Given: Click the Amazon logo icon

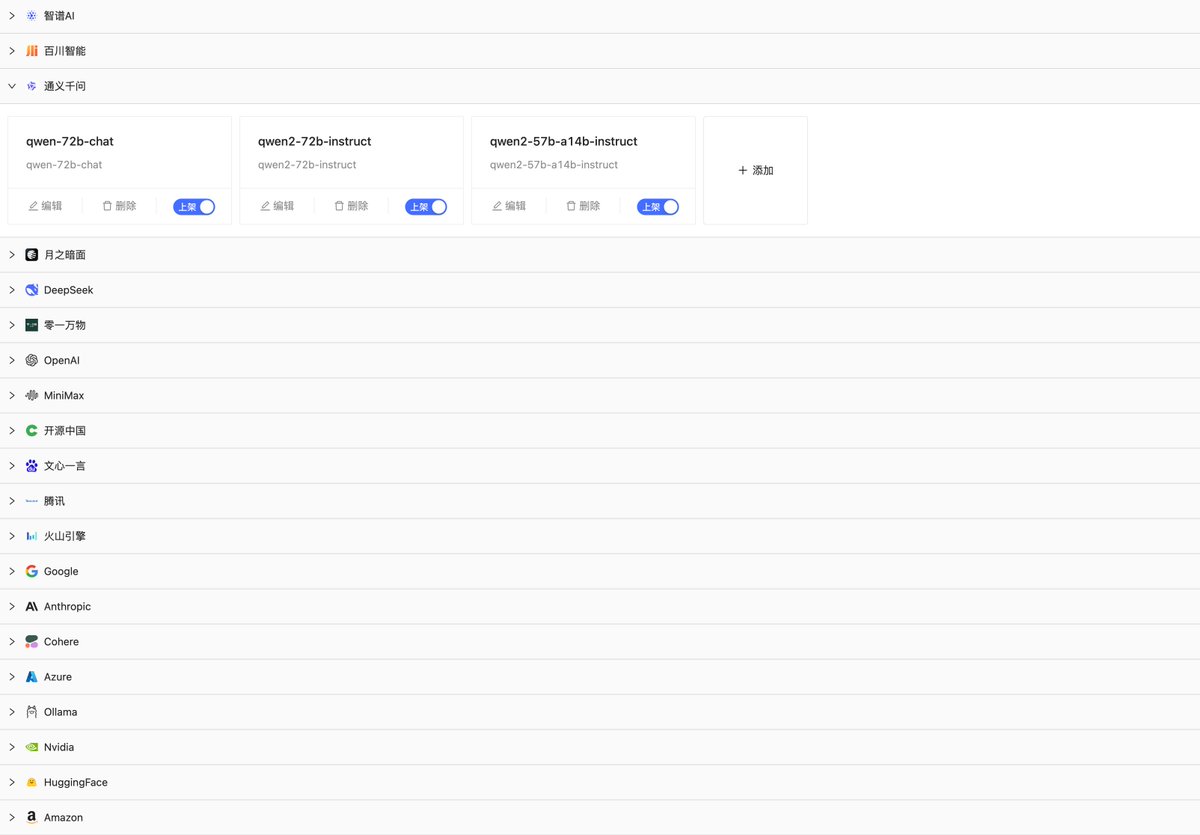Looking at the screenshot, I should coord(32,818).
